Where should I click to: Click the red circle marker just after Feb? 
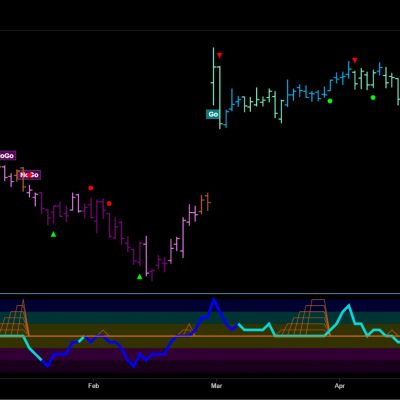pyautogui.click(x=109, y=204)
